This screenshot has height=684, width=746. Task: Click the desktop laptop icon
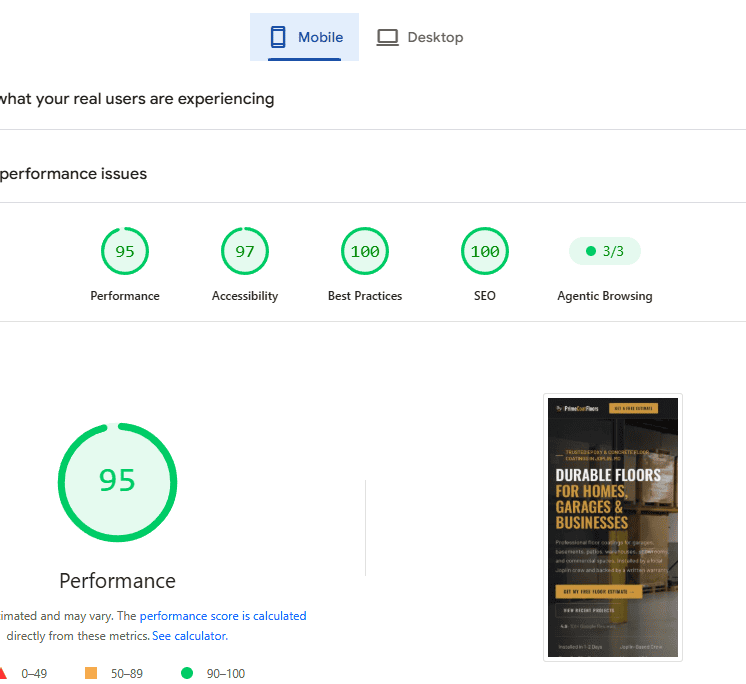point(387,38)
